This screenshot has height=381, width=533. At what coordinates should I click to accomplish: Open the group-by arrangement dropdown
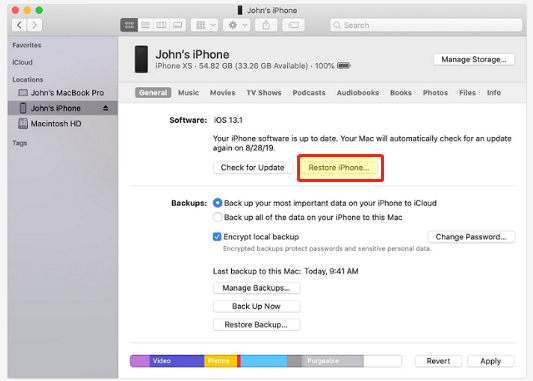coord(204,25)
